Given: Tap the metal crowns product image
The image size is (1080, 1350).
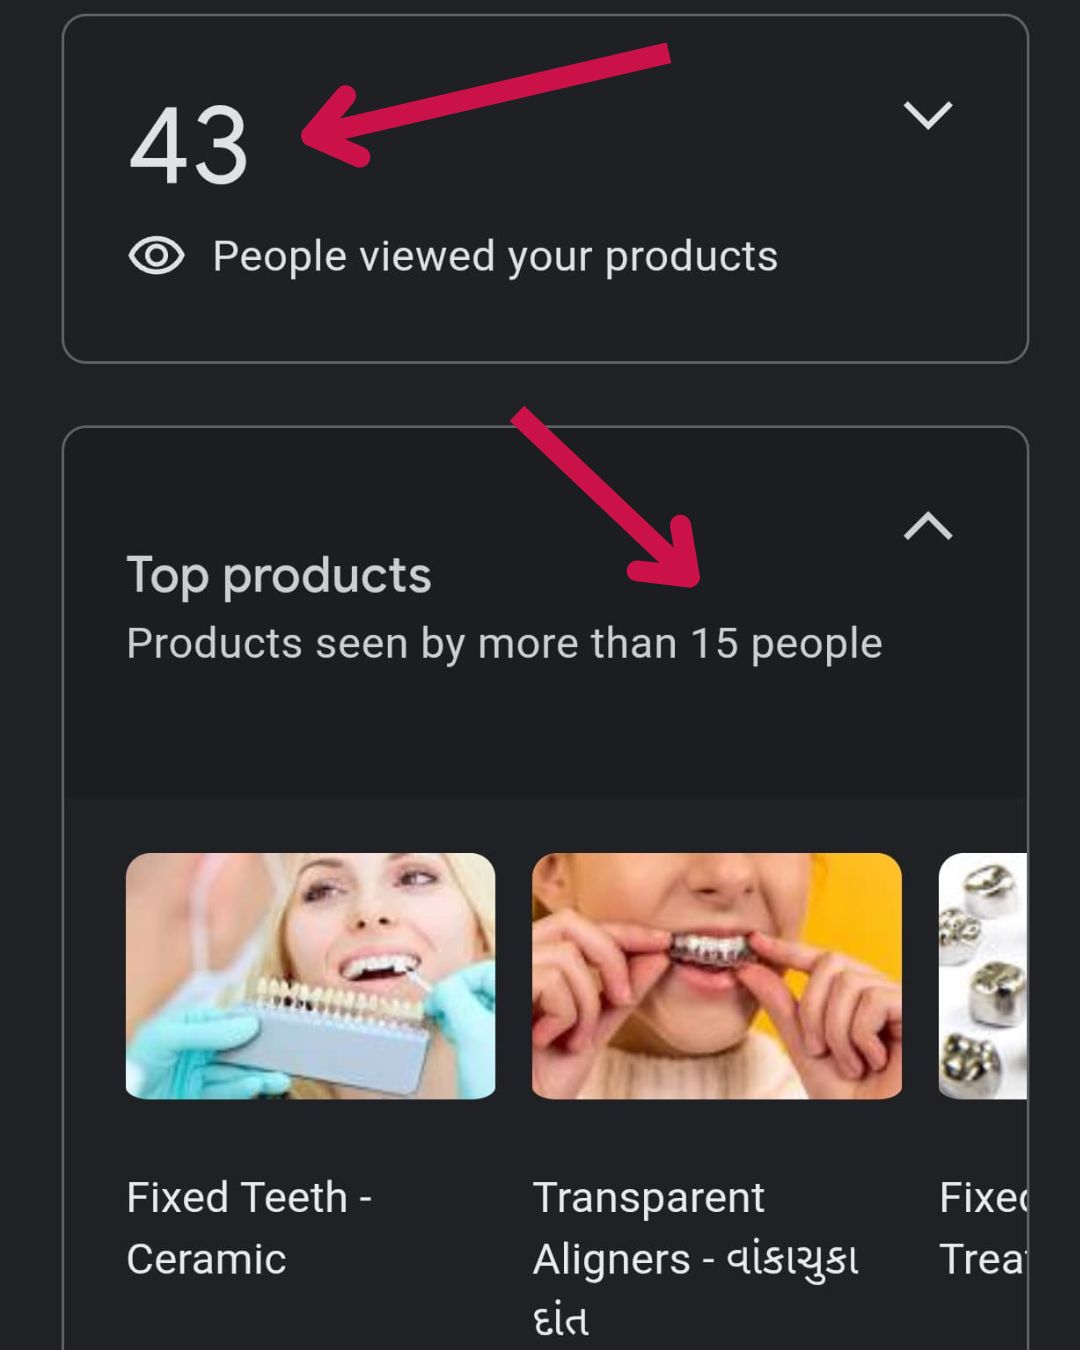Looking at the screenshot, I should (983, 975).
